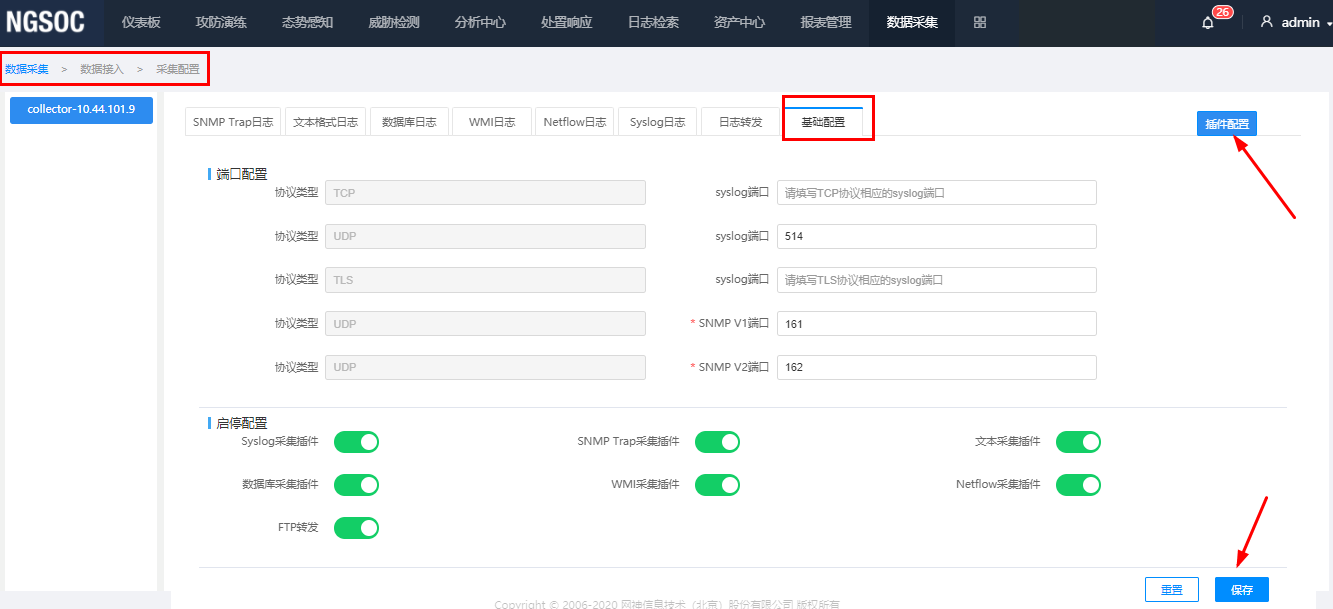1333x609 pixels.
Task: Click 数据采集 breadcrumb link
Action: pyautogui.click(x=27, y=69)
